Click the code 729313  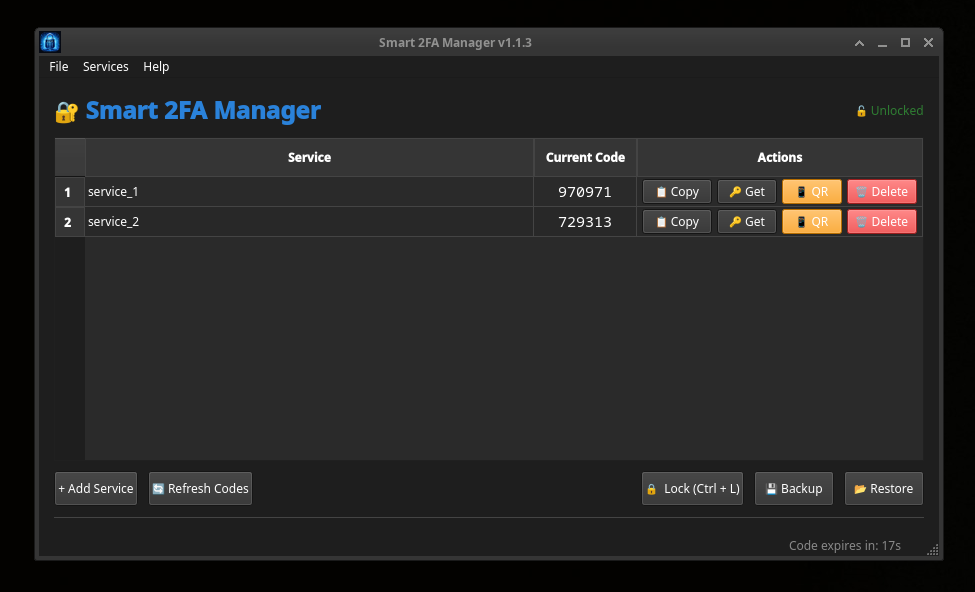tap(585, 221)
